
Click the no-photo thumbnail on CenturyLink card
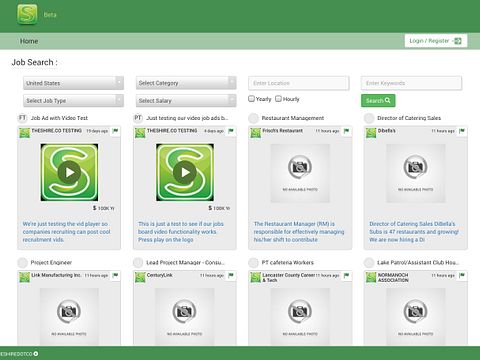point(185,317)
